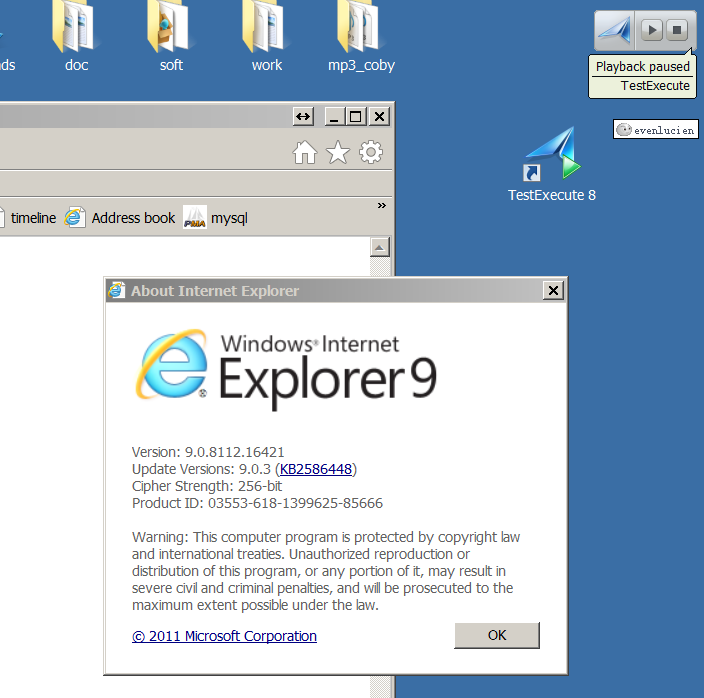The height and width of the screenshot is (698, 704).
Task: Click the Cipher Strength: 256-bit text
Action: coord(207,486)
